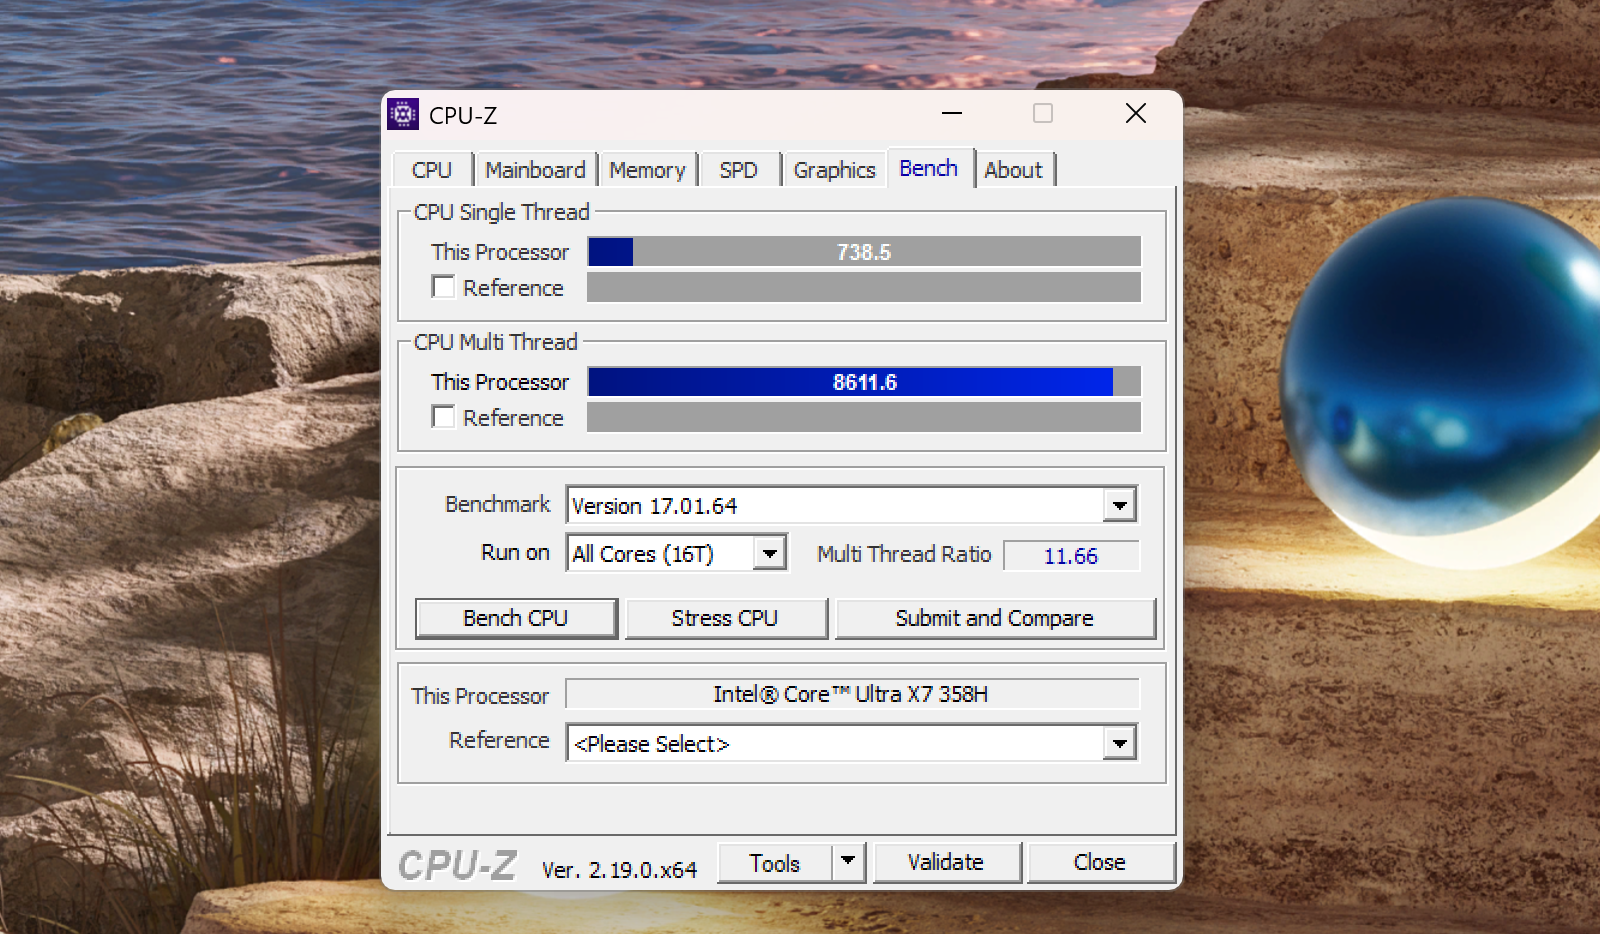Click the multi thread score bar 8611.6

click(864, 382)
